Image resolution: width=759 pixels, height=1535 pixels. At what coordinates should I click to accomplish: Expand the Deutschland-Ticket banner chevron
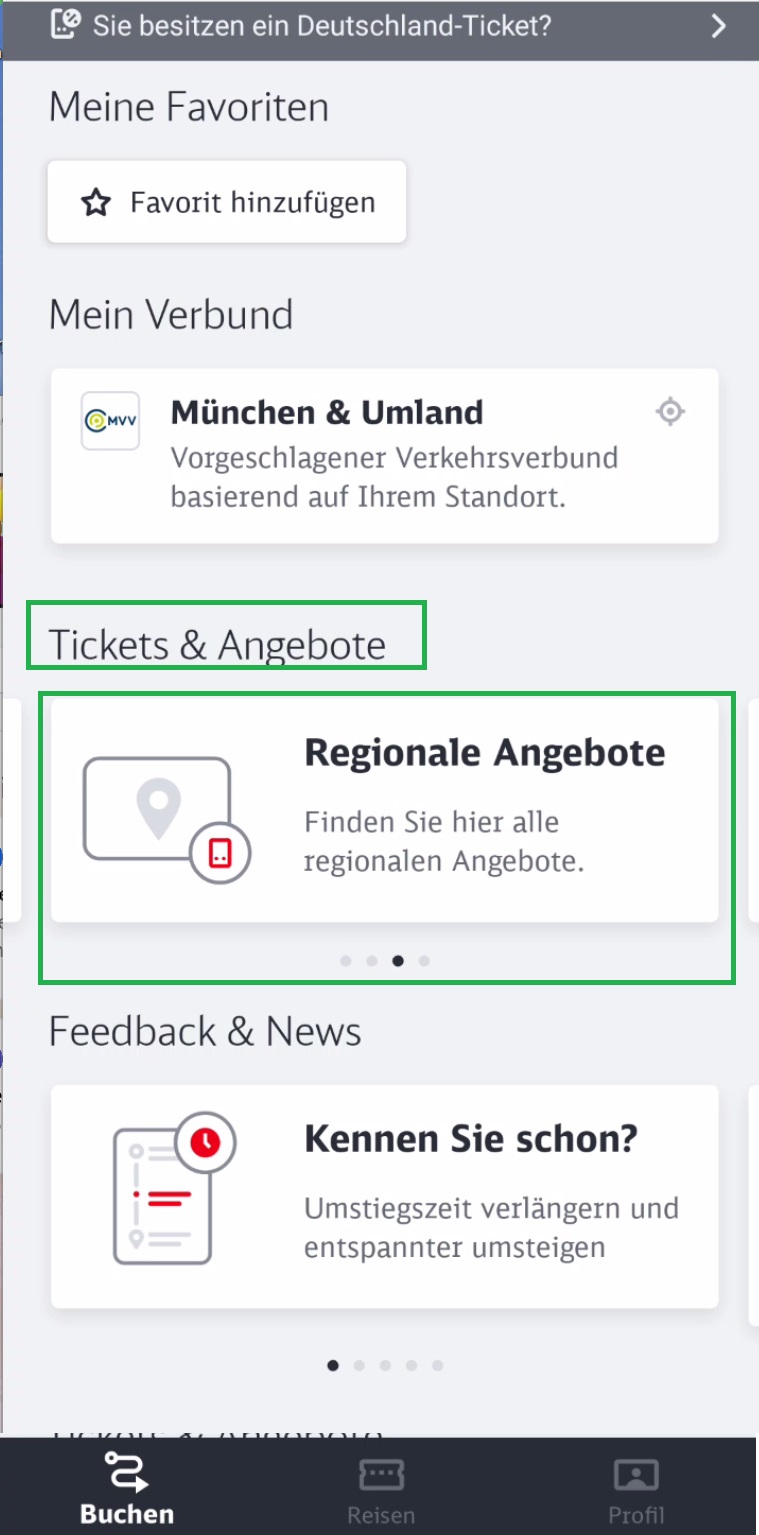pyautogui.click(x=718, y=26)
